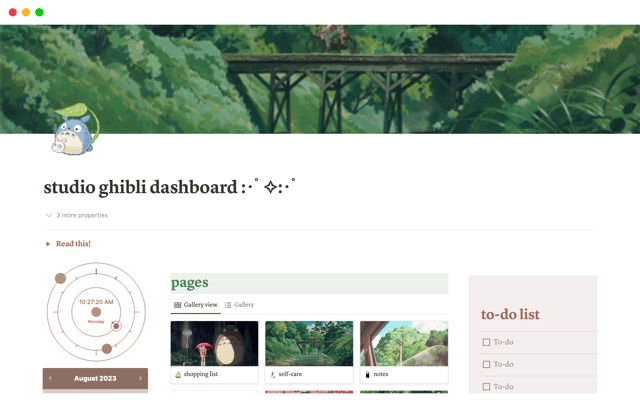This screenshot has height=400, width=640.
Task: Switch to the Gallery tab
Action: coord(239,305)
